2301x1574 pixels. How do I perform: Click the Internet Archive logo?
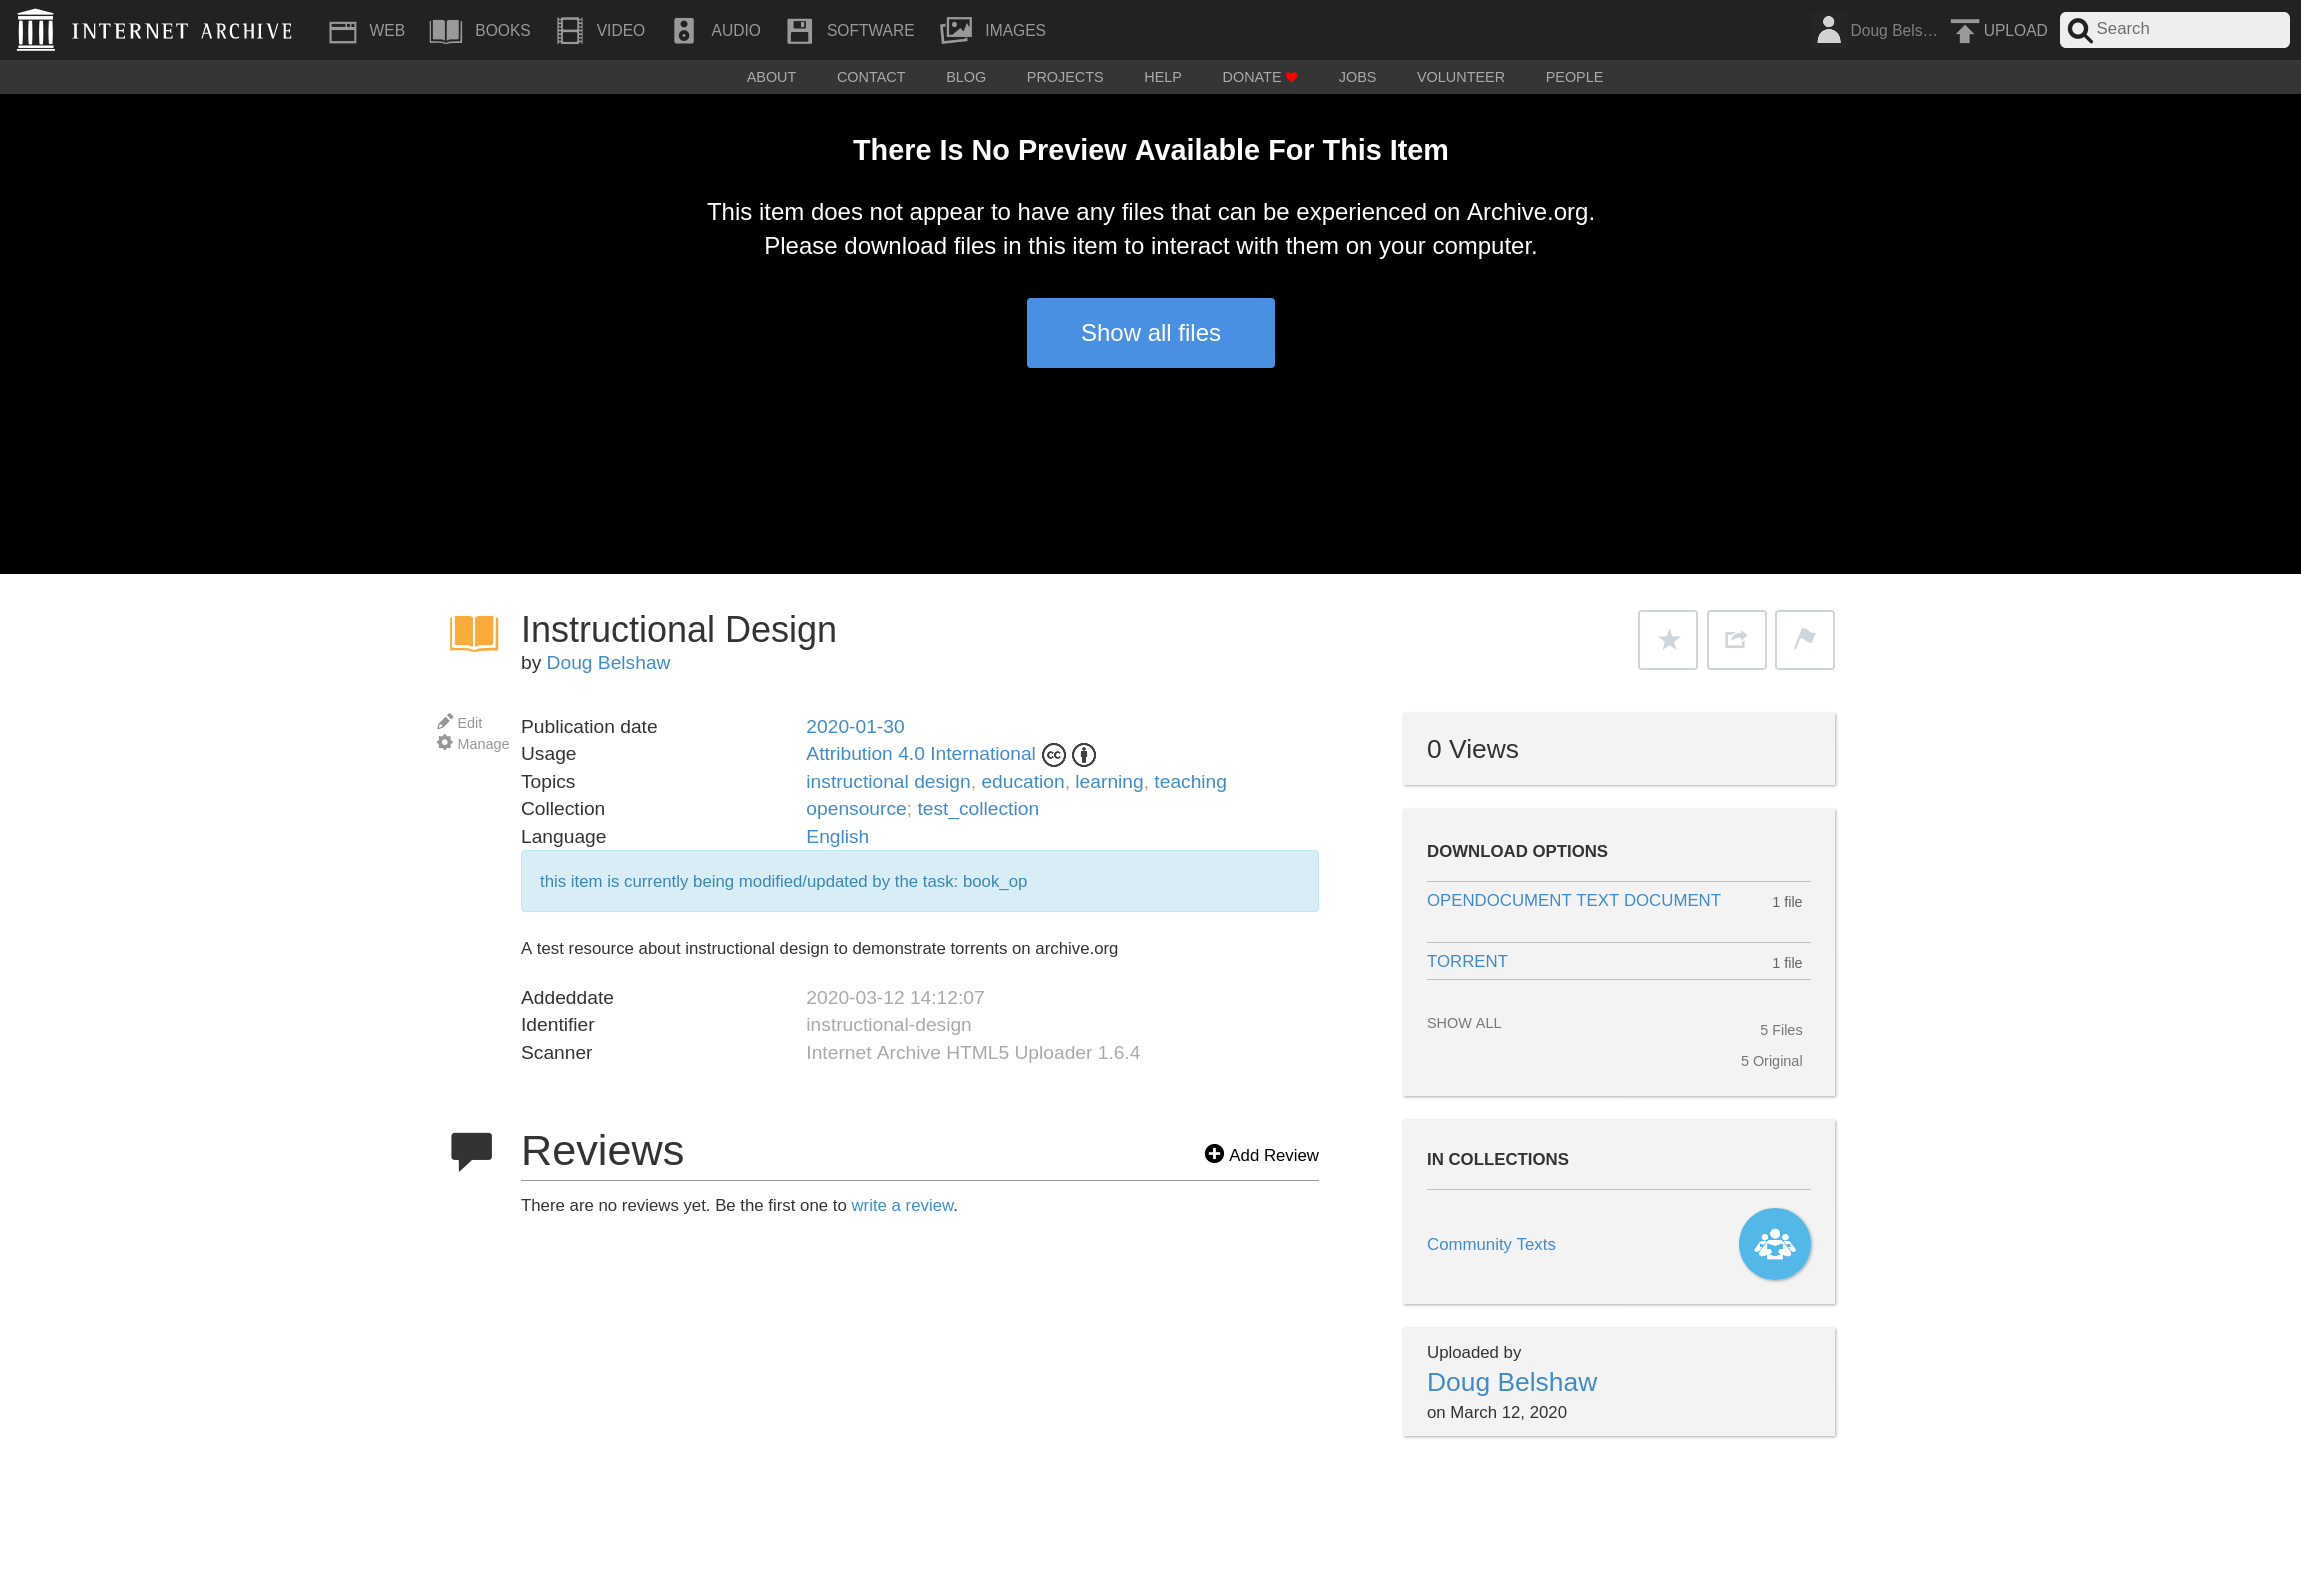(x=154, y=29)
